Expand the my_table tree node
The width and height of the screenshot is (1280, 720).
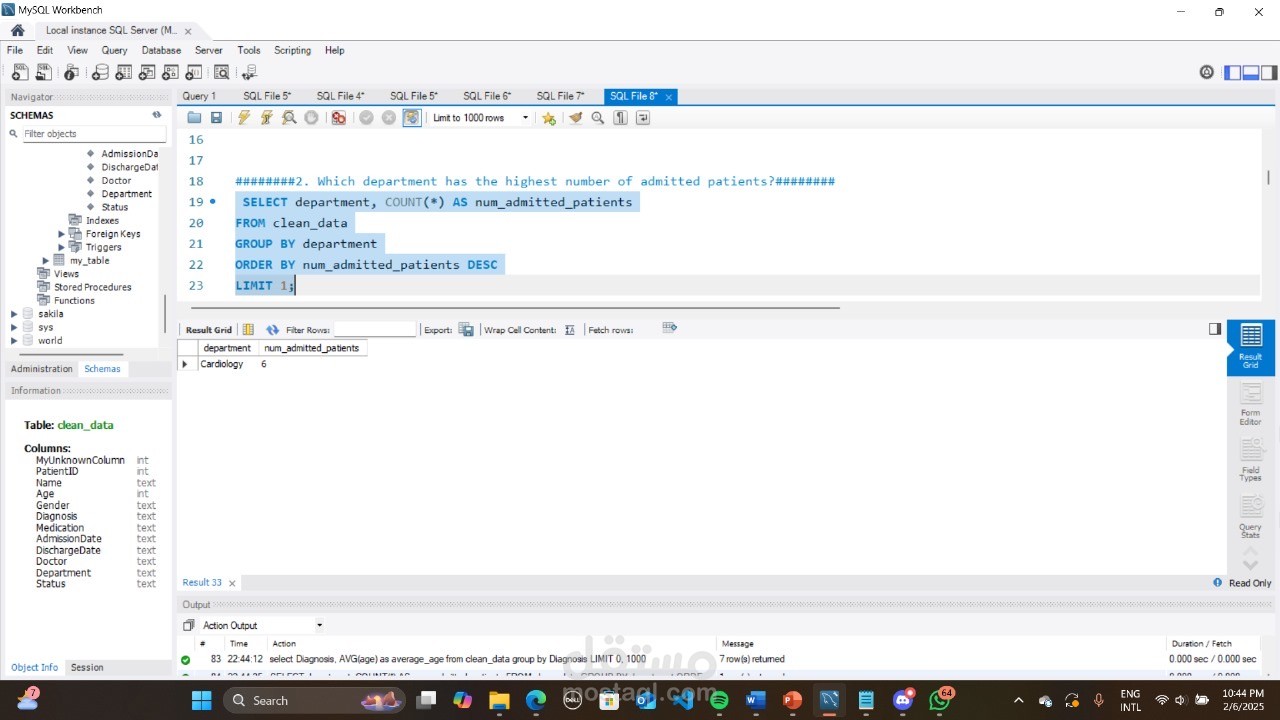[x=46, y=260]
